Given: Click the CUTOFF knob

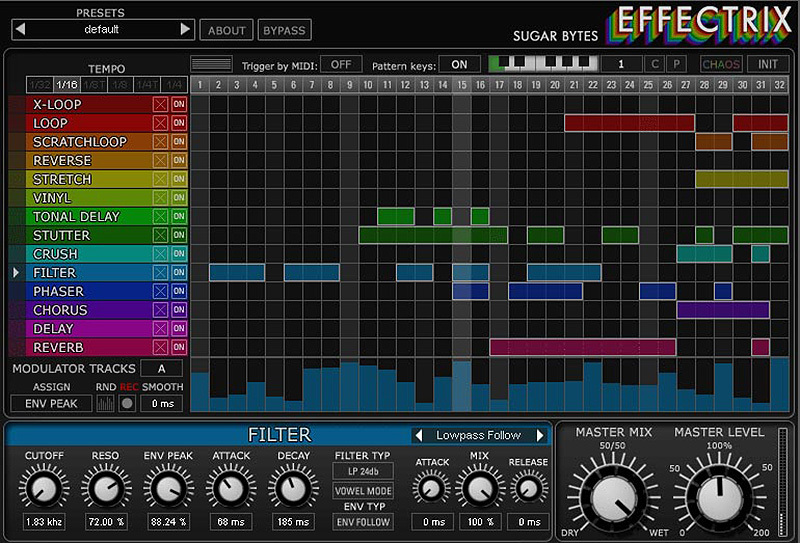Looking at the screenshot, I should [42, 489].
